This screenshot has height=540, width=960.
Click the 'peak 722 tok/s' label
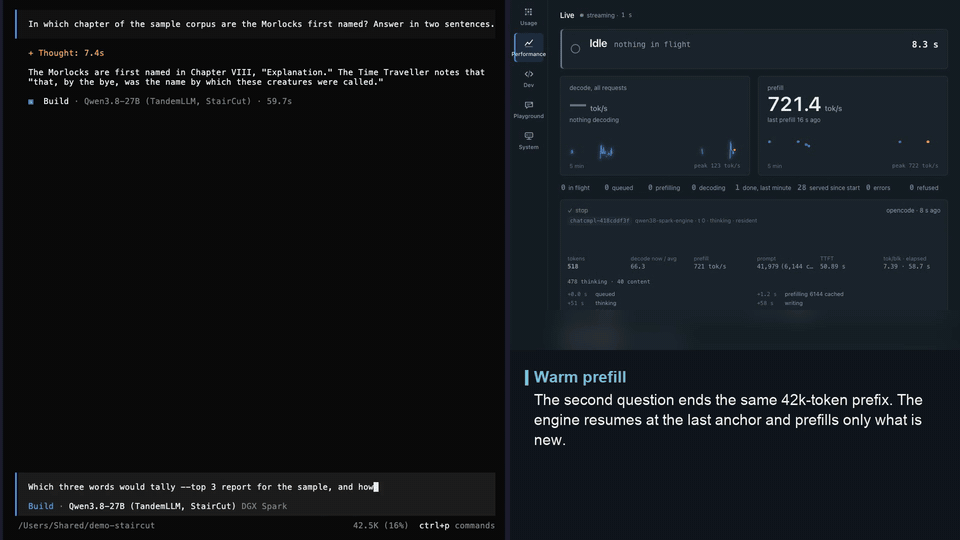(x=915, y=166)
